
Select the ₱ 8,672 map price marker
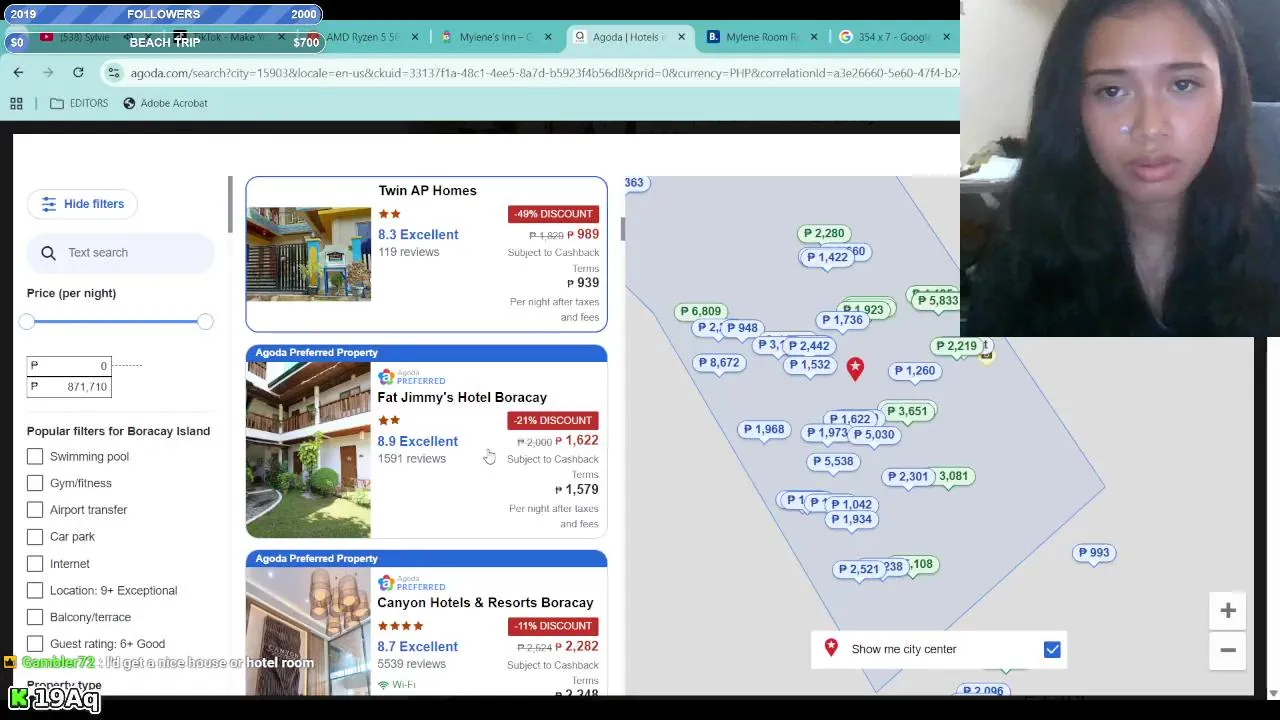pos(719,363)
